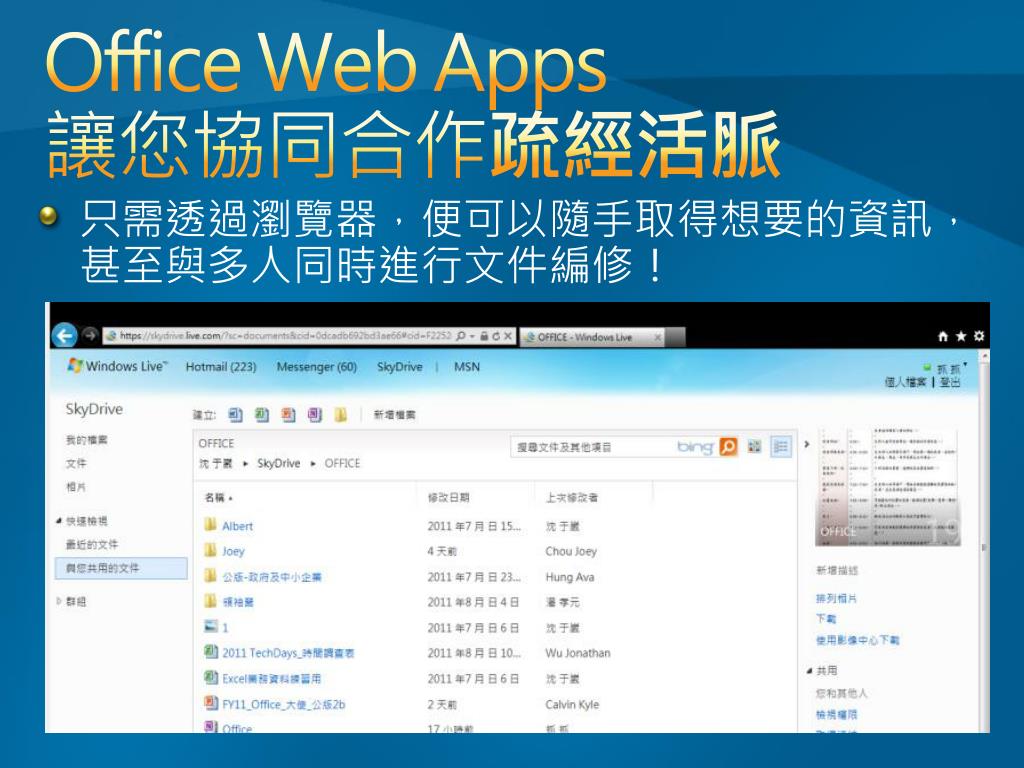Screen dimensions: 1024x768
Task: Click the 登出 sign out link
Action: (x=950, y=382)
